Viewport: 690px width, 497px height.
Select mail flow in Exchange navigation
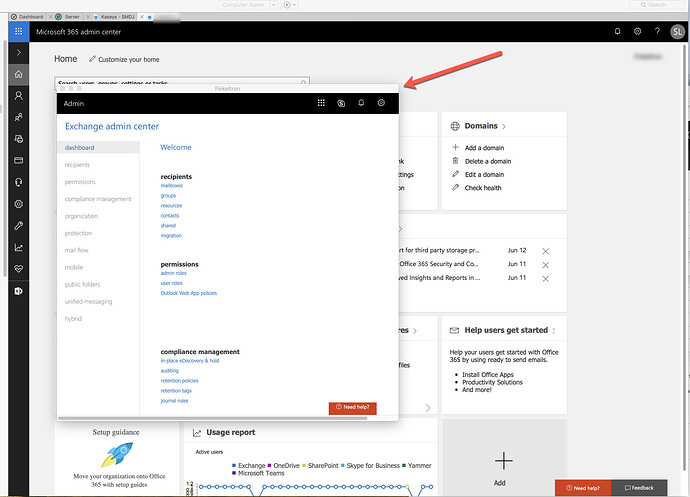click(76, 250)
